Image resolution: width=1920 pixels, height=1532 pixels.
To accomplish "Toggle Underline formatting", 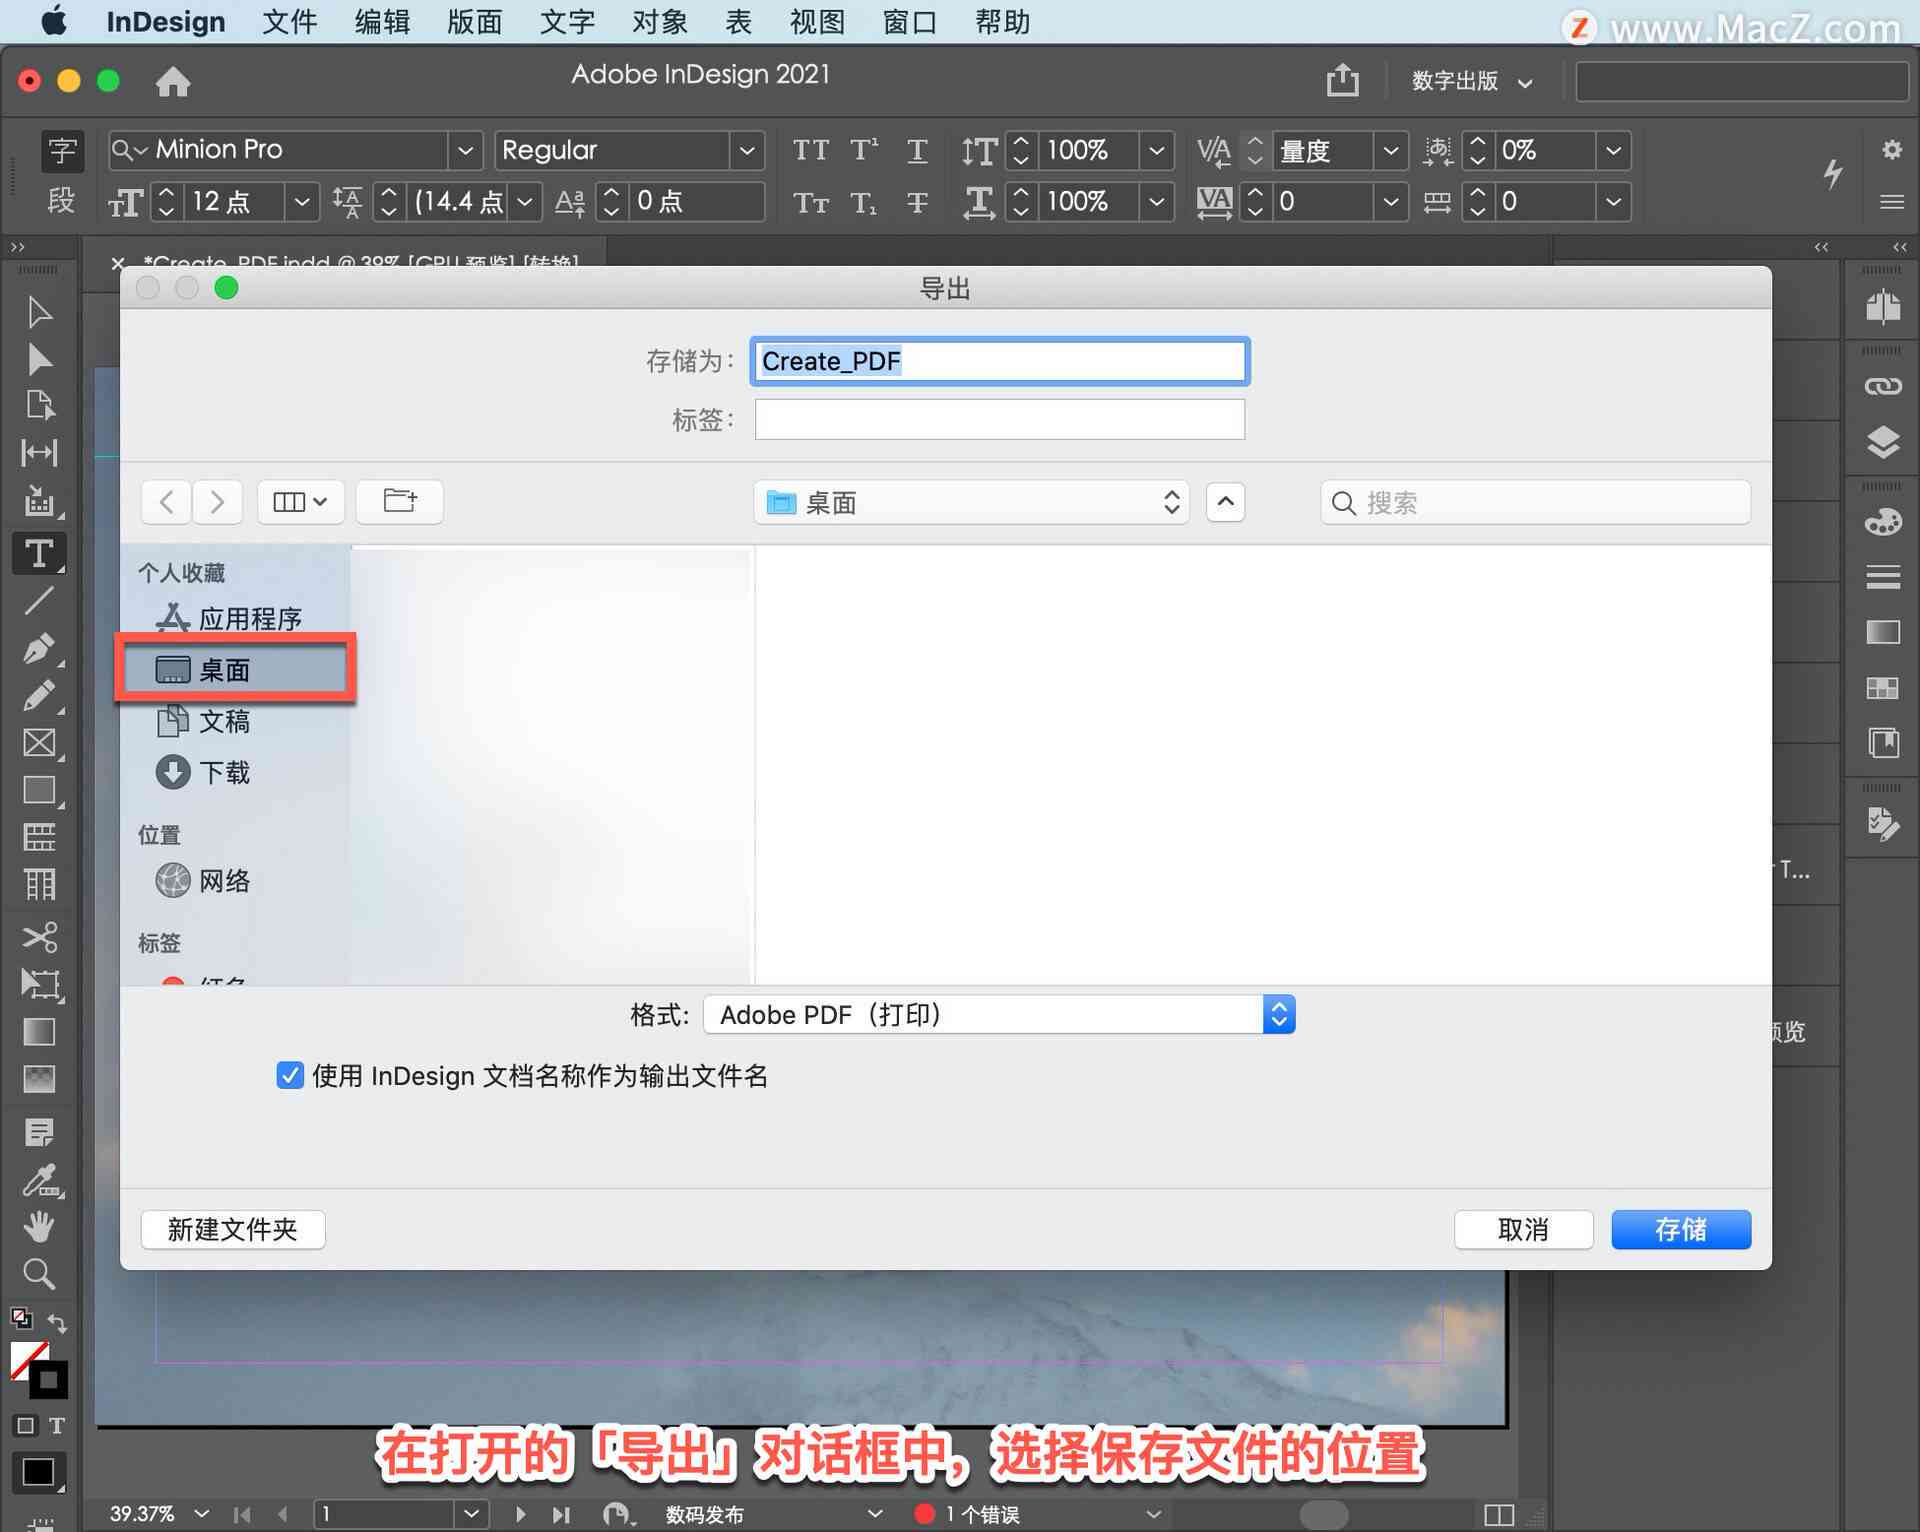I will [x=917, y=150].
